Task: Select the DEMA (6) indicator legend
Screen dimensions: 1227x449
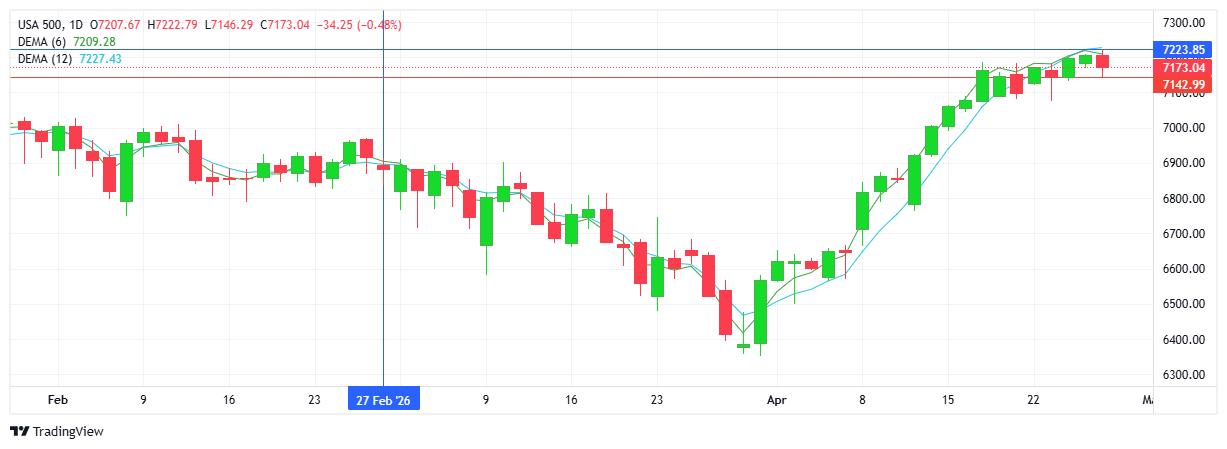Action: point(42,42)
